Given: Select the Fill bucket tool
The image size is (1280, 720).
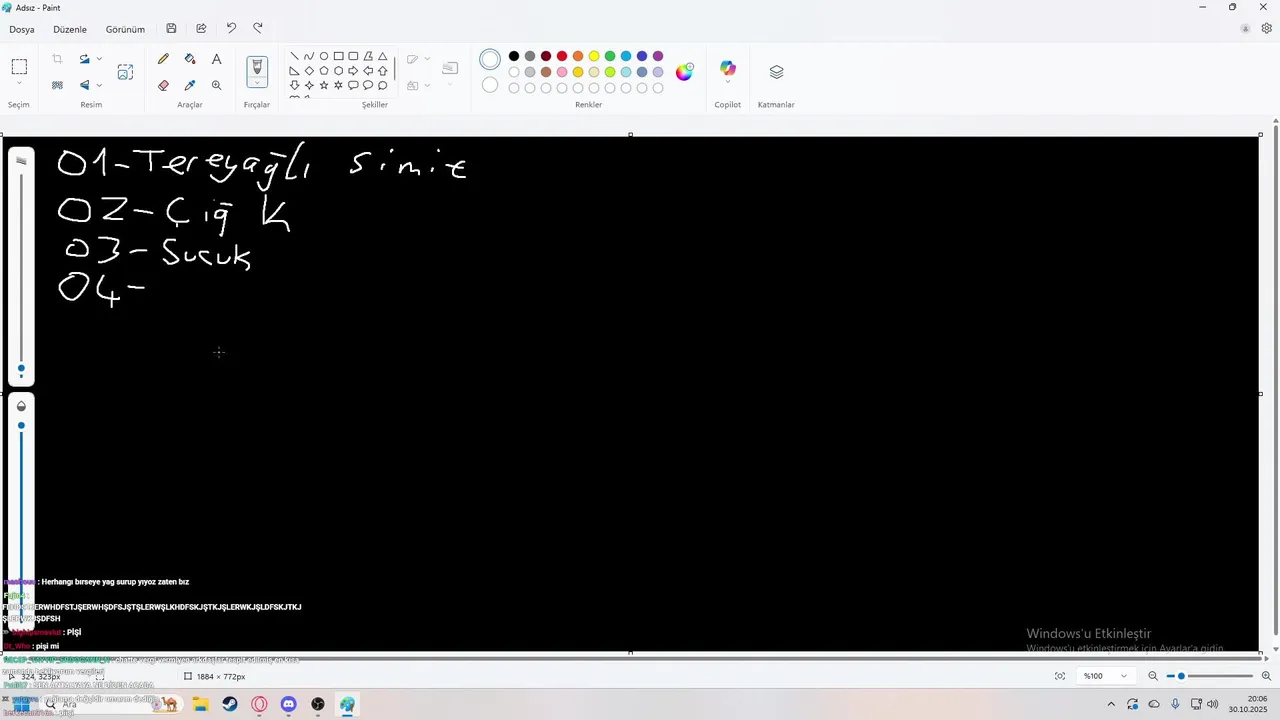Looking at the screenshot, I should [190, 59].
